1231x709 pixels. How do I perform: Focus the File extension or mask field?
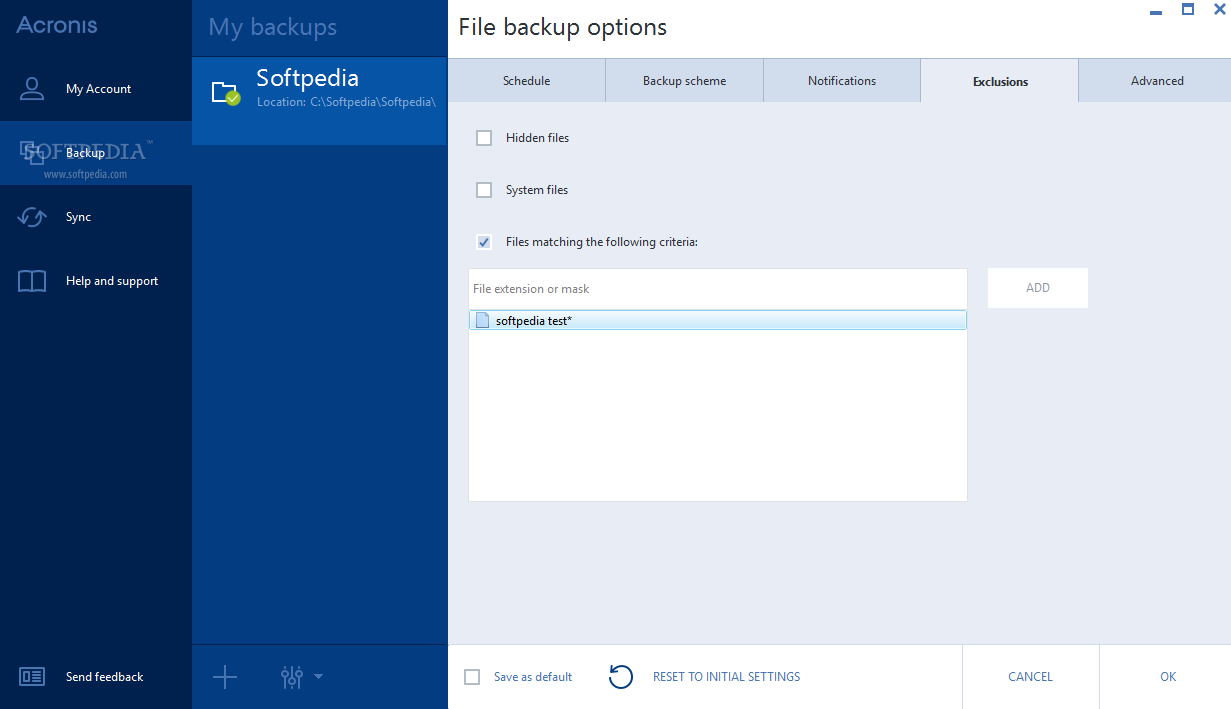point(717,289)
